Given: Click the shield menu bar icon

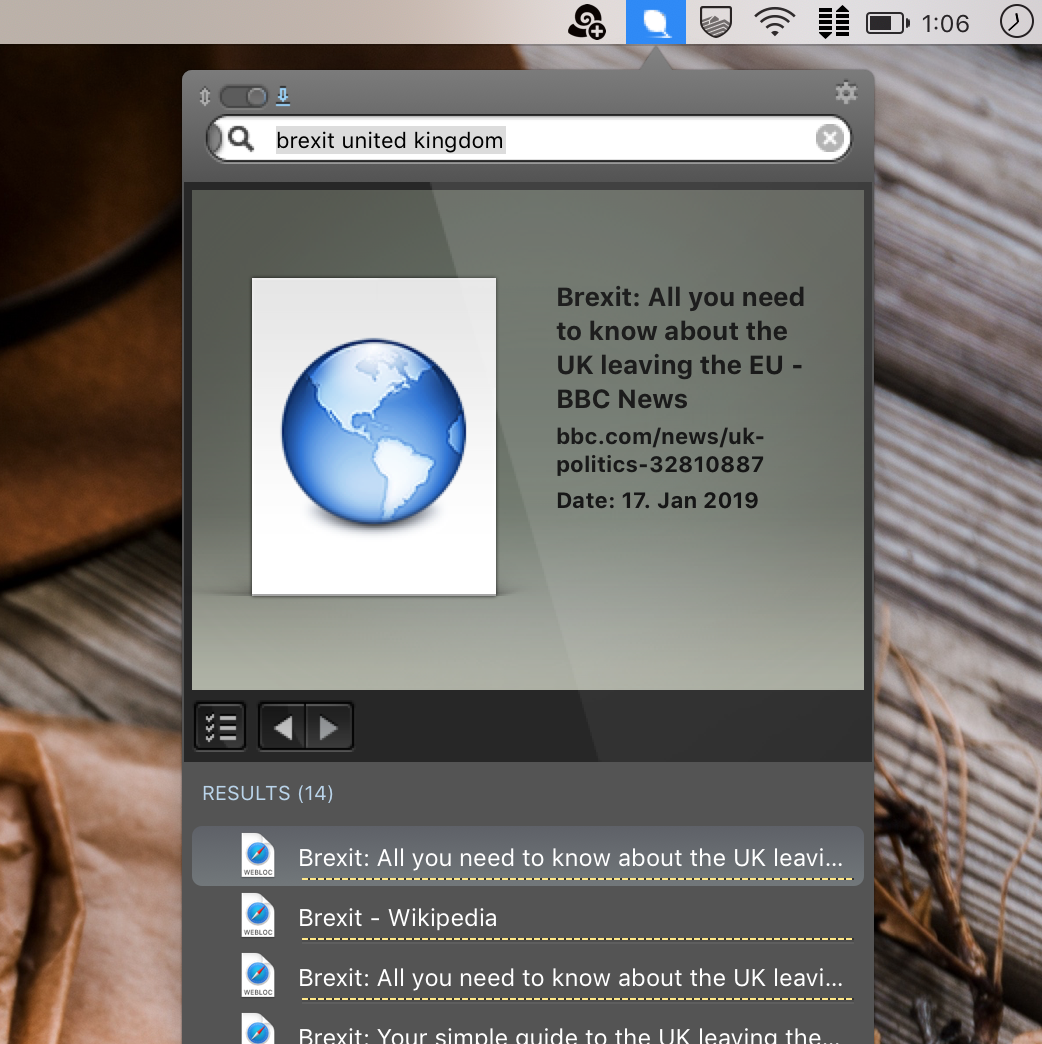Looking at the screenshot, I should click(x=716, y=22).
